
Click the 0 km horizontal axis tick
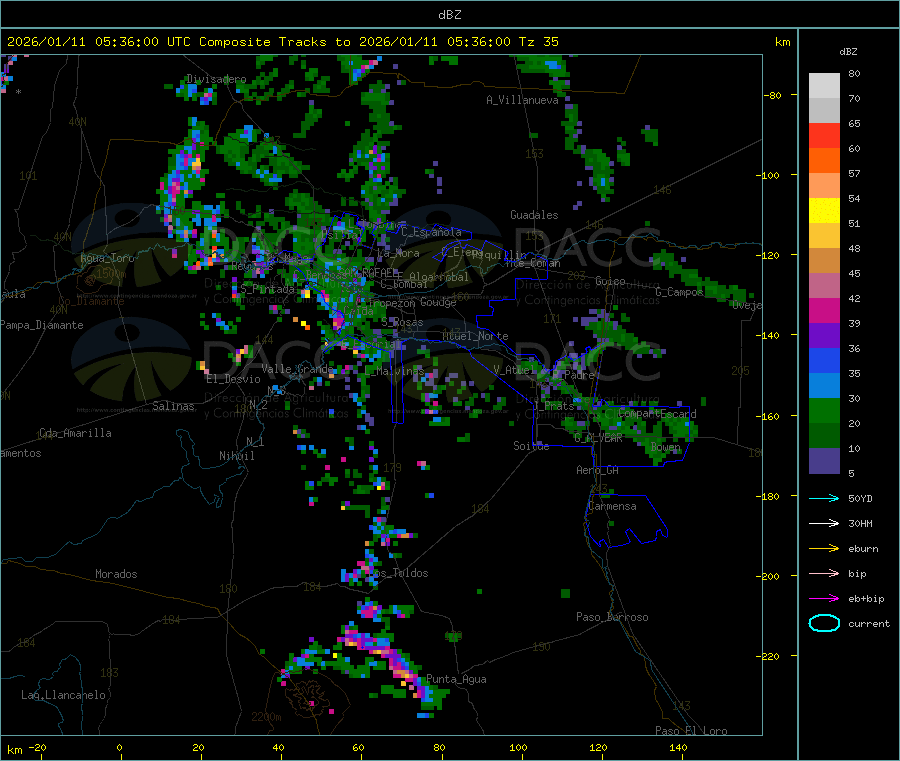pyautogui.click(x=119, y=748)
